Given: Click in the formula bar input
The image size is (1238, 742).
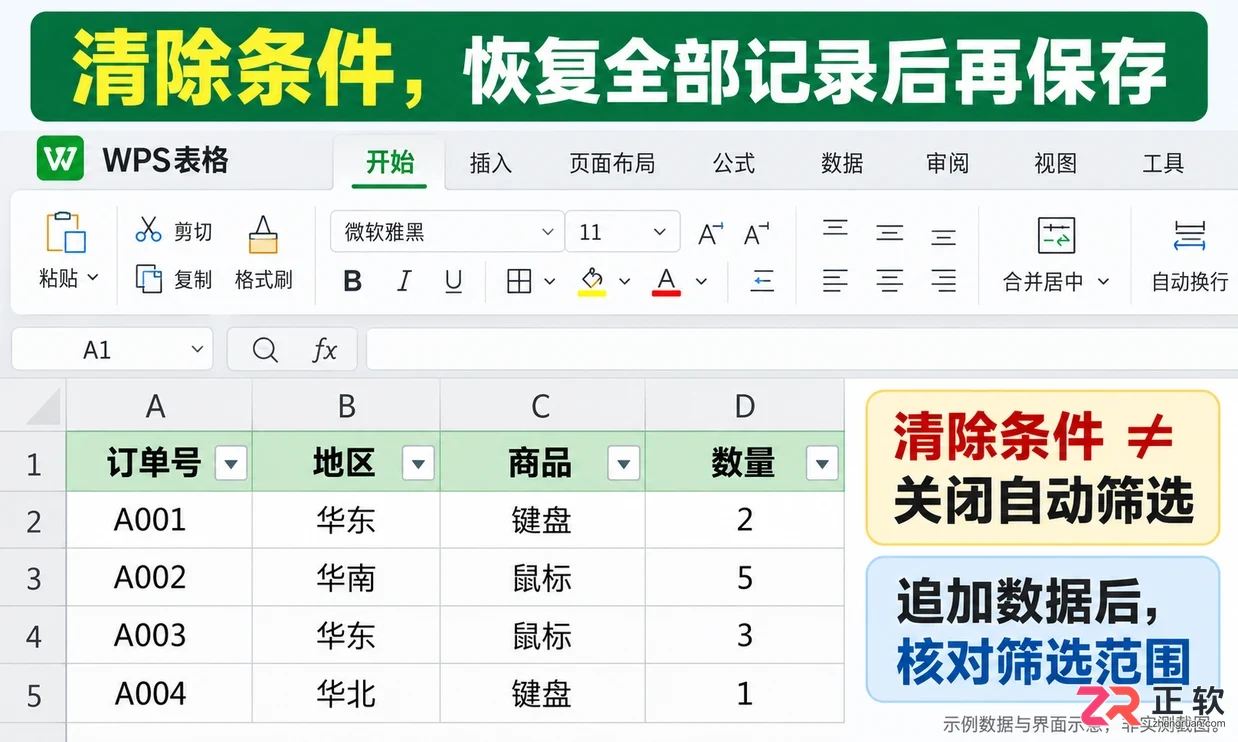Looking at the screenshot, I should point(801,350).
